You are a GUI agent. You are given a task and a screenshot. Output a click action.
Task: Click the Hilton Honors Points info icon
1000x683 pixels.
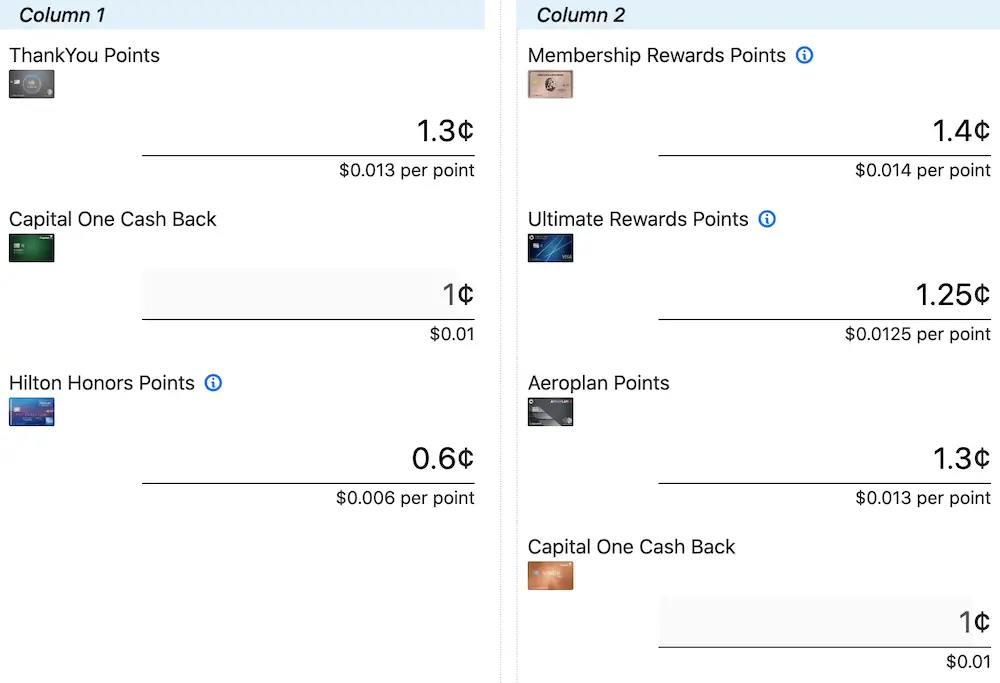click(213, 383)
